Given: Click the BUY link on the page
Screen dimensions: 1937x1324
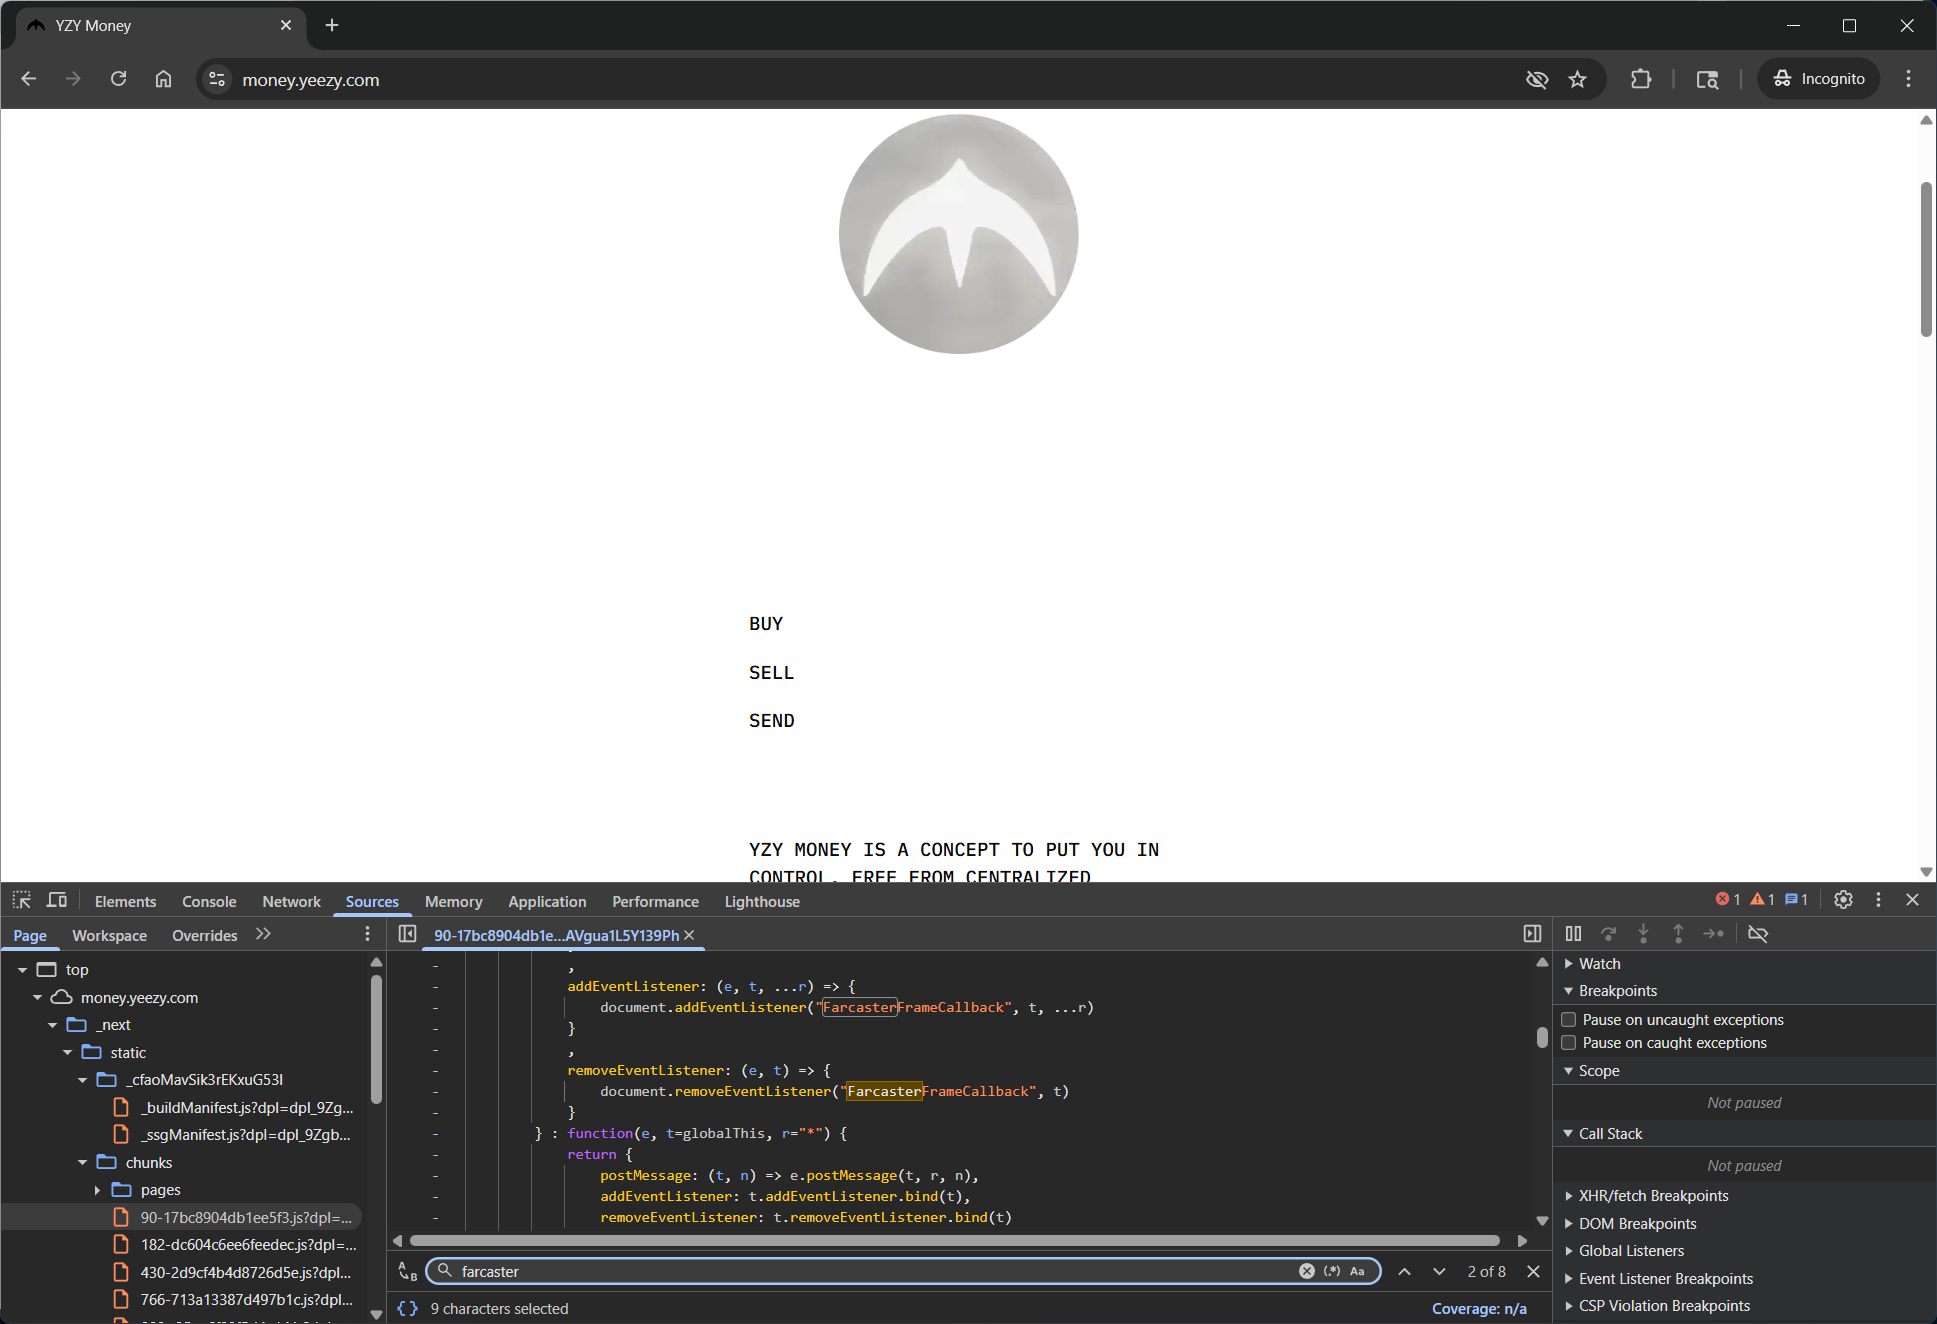Looking at the screenshot, I should pyautogui.click(x=766, y=624).
